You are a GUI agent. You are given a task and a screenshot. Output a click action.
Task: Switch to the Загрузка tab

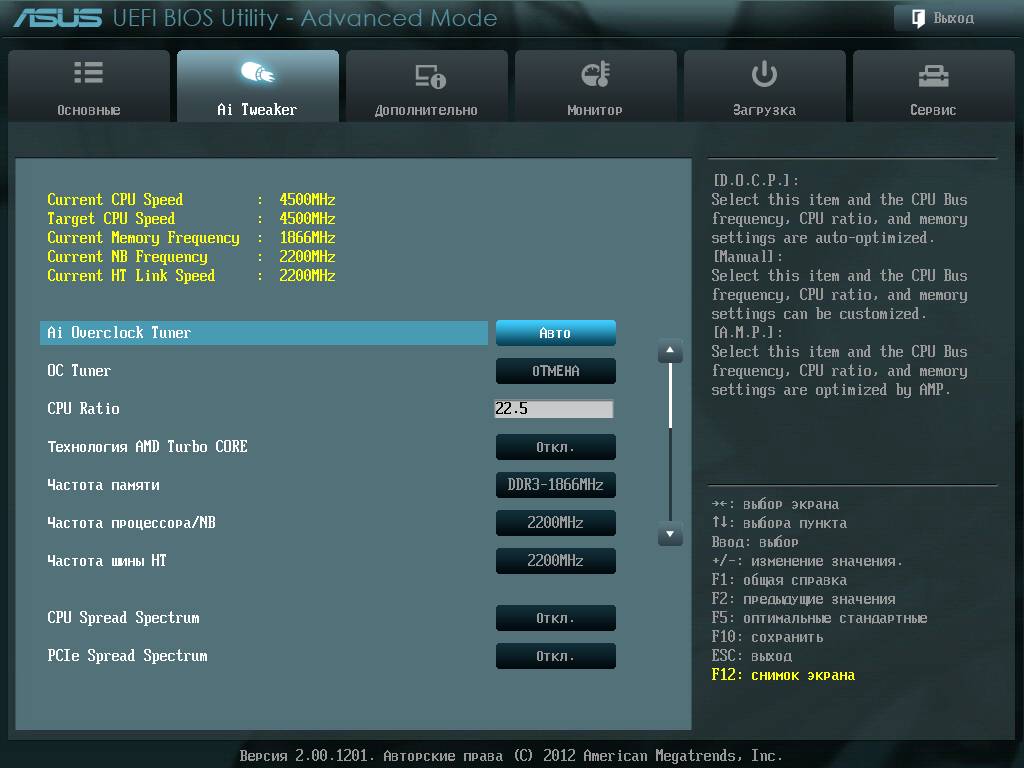[x=764, y=88]
